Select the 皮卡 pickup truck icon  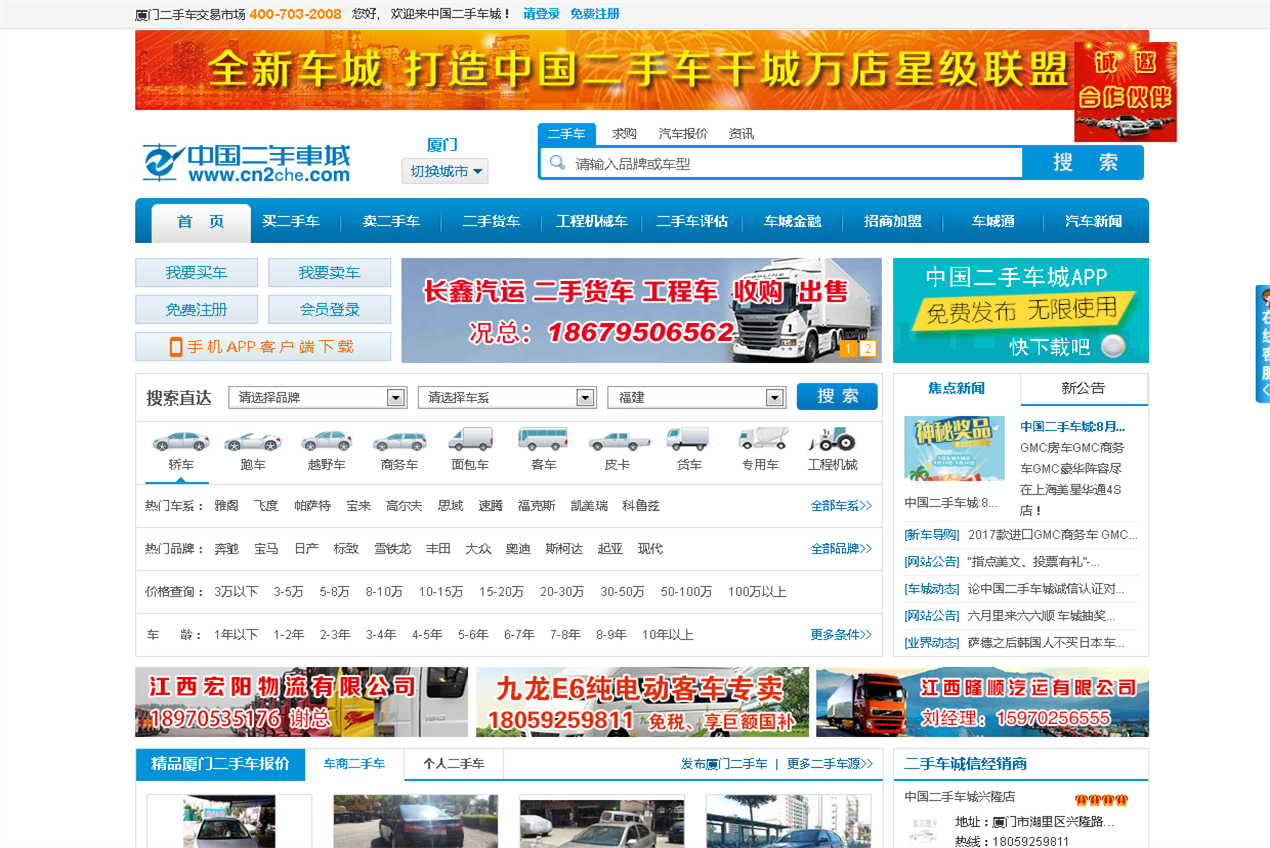click(618, 440)
